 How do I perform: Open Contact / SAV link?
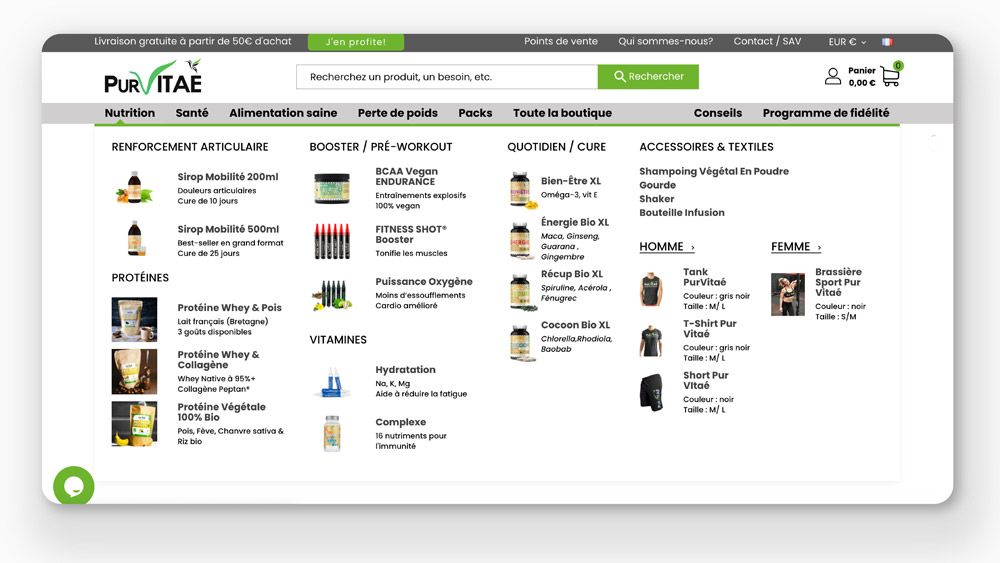(x=767, y=41)
